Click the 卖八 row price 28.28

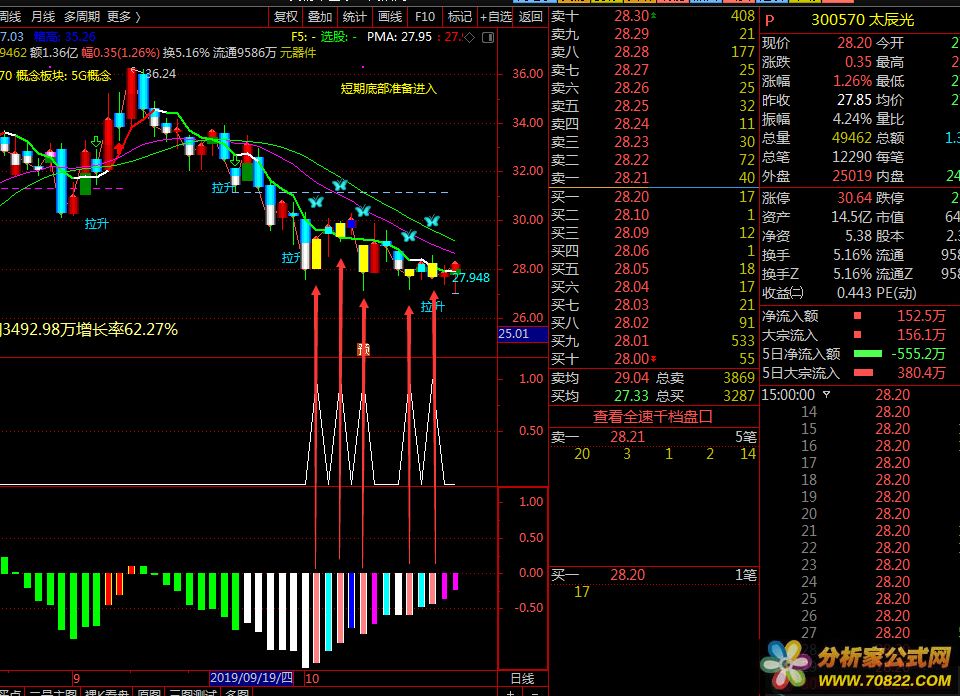click(x=631, y=52)
